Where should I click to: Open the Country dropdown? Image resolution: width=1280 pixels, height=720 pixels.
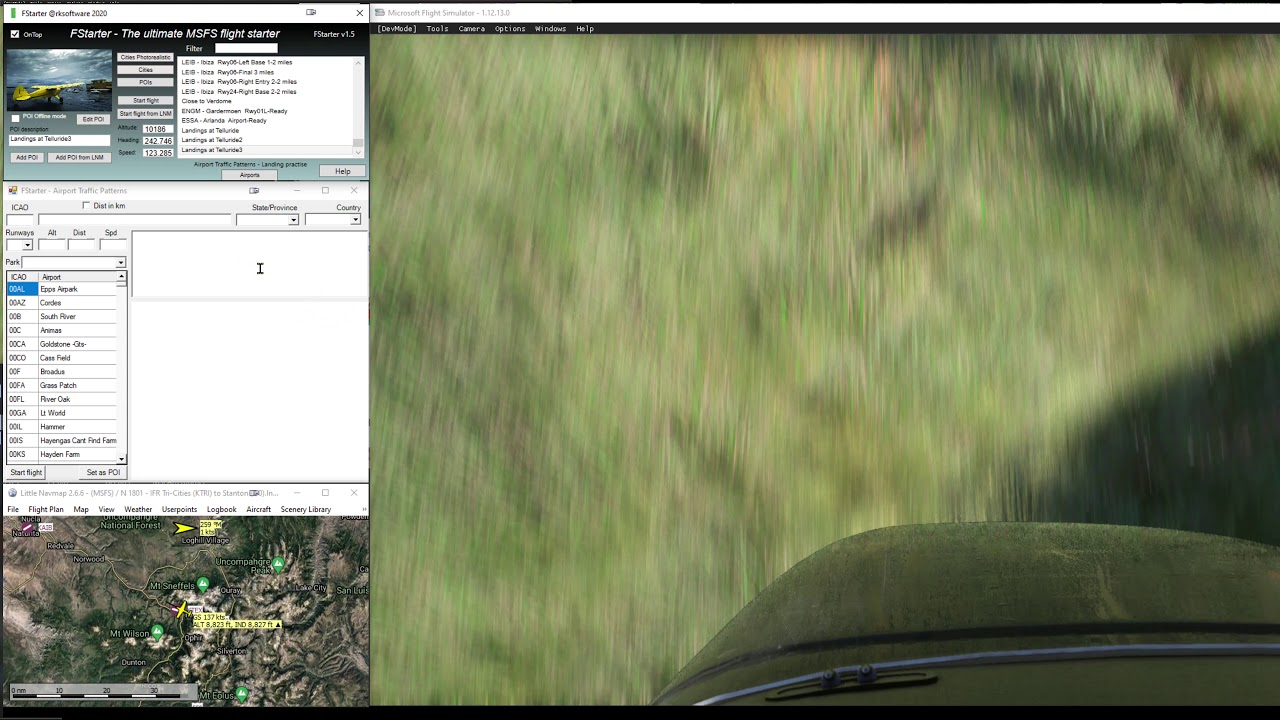(x=355, y=220)
